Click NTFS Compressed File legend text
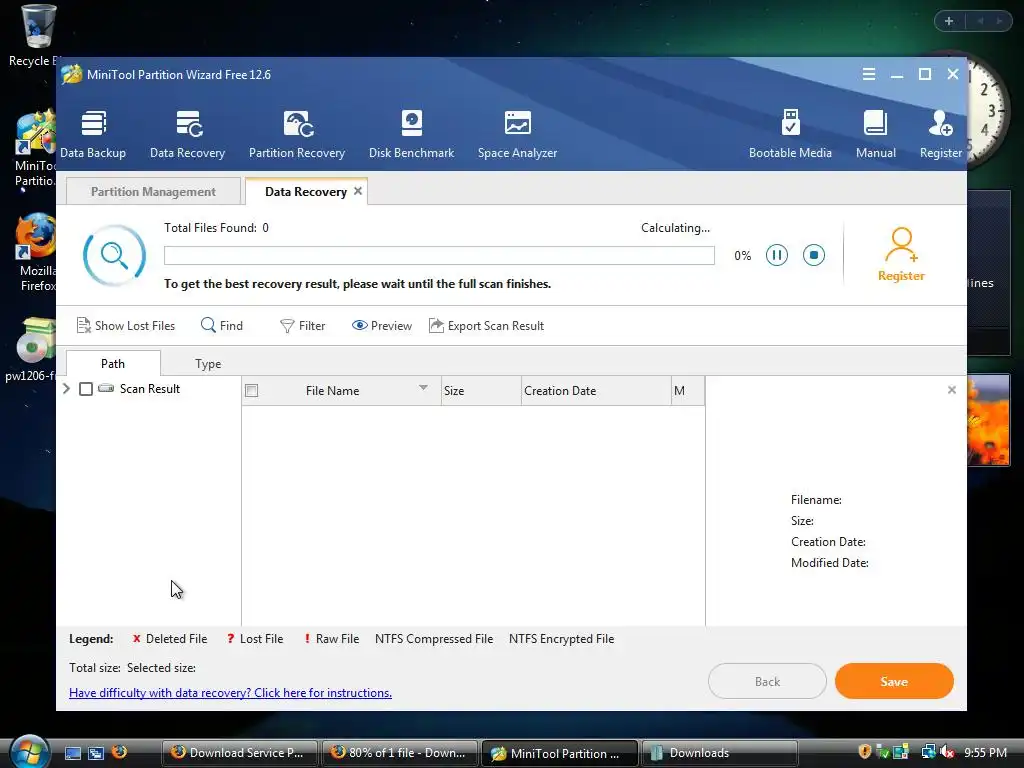 [x=434, y=639]
